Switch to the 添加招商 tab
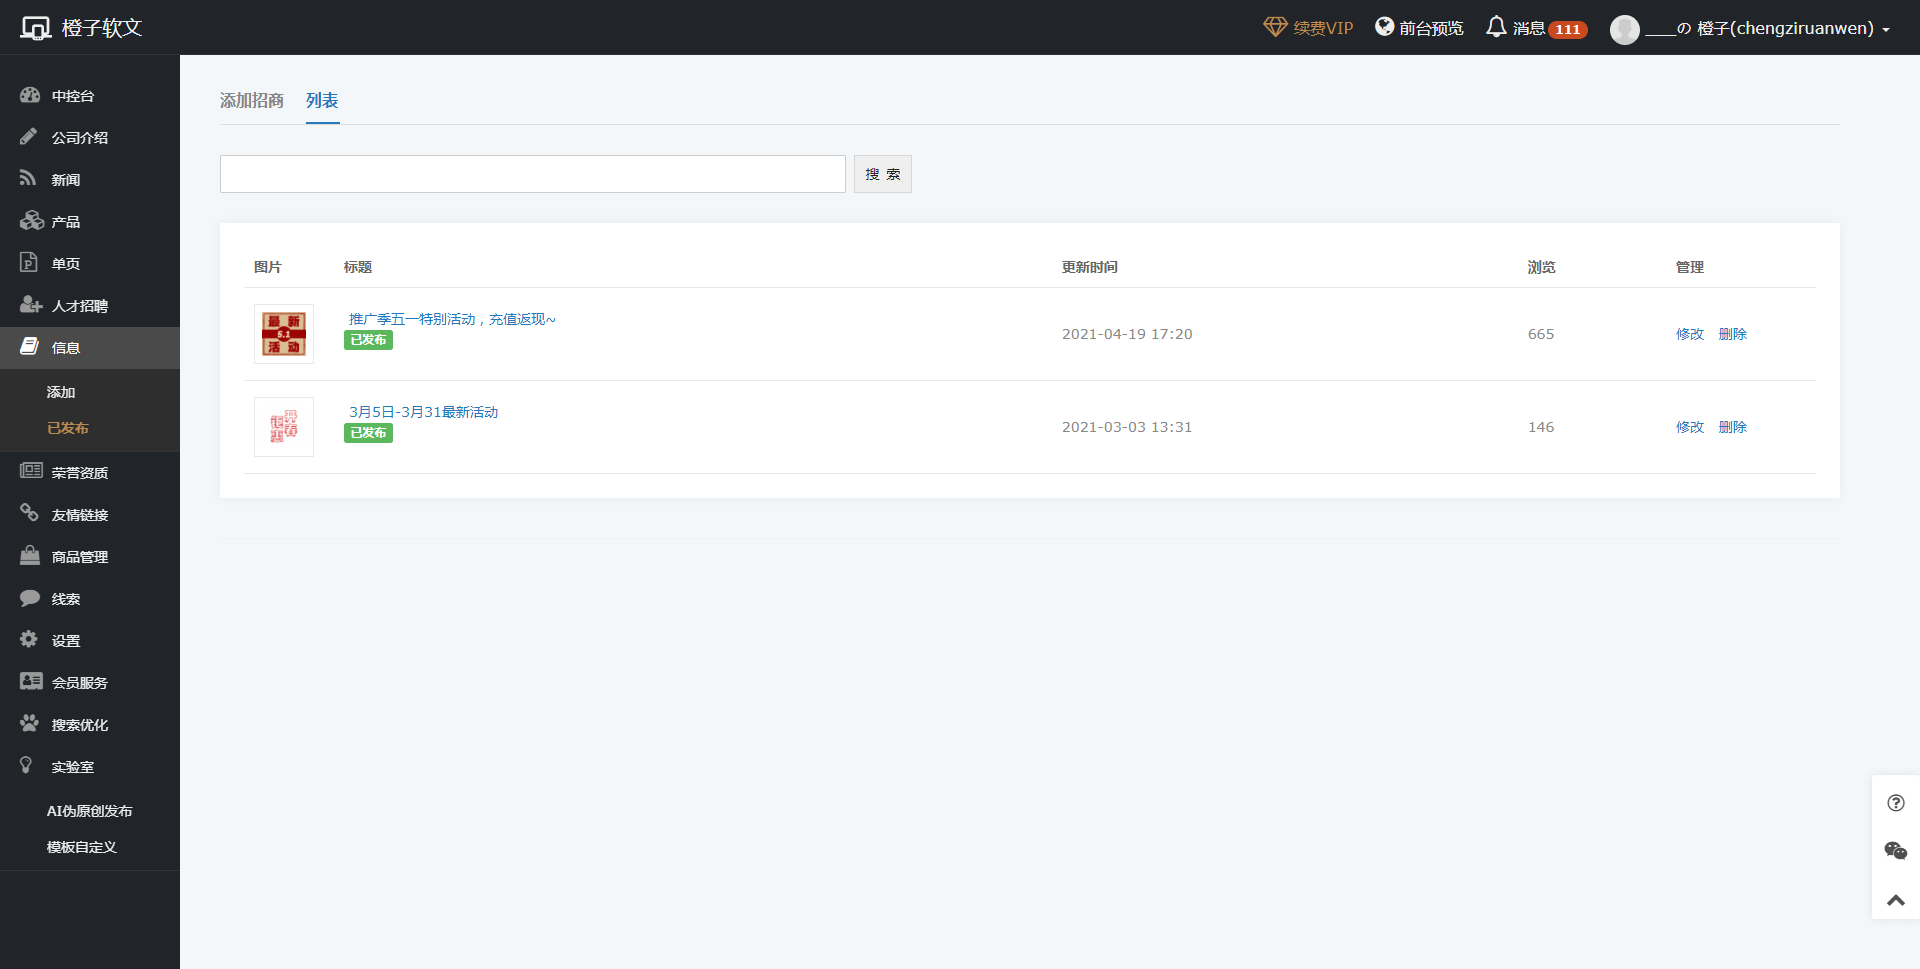The width and height of the screenshot is (1920, 969). coord(252,100)
